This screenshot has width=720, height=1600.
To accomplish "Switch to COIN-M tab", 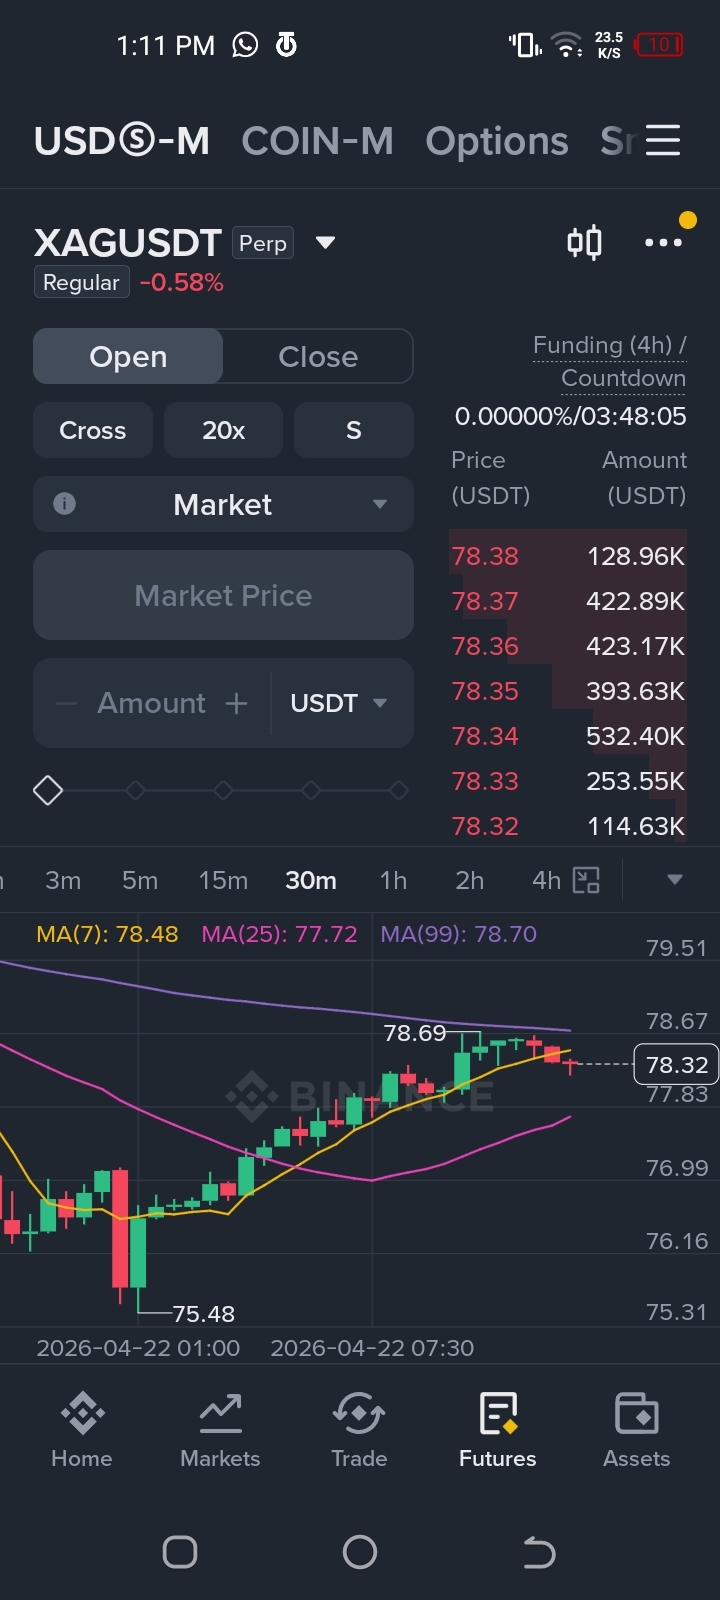I will (317, 141).
